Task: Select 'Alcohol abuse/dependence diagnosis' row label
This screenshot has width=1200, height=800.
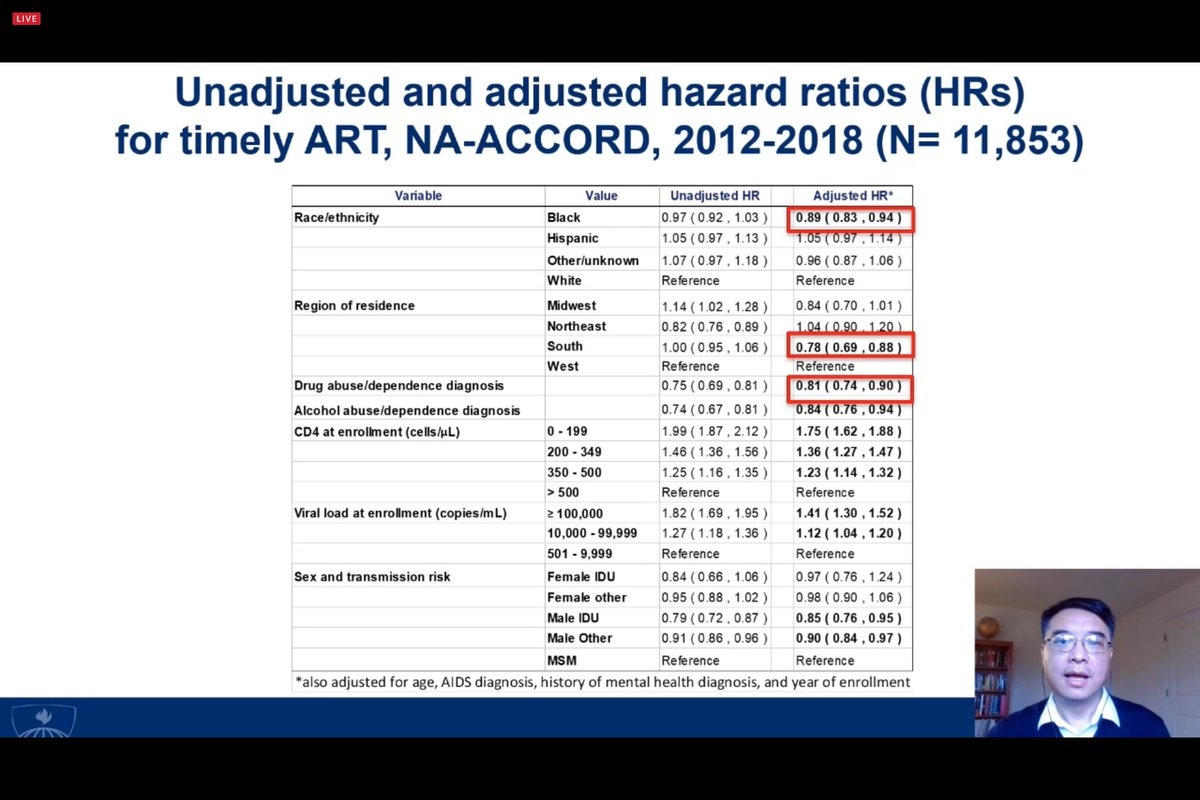Action: 407,410
